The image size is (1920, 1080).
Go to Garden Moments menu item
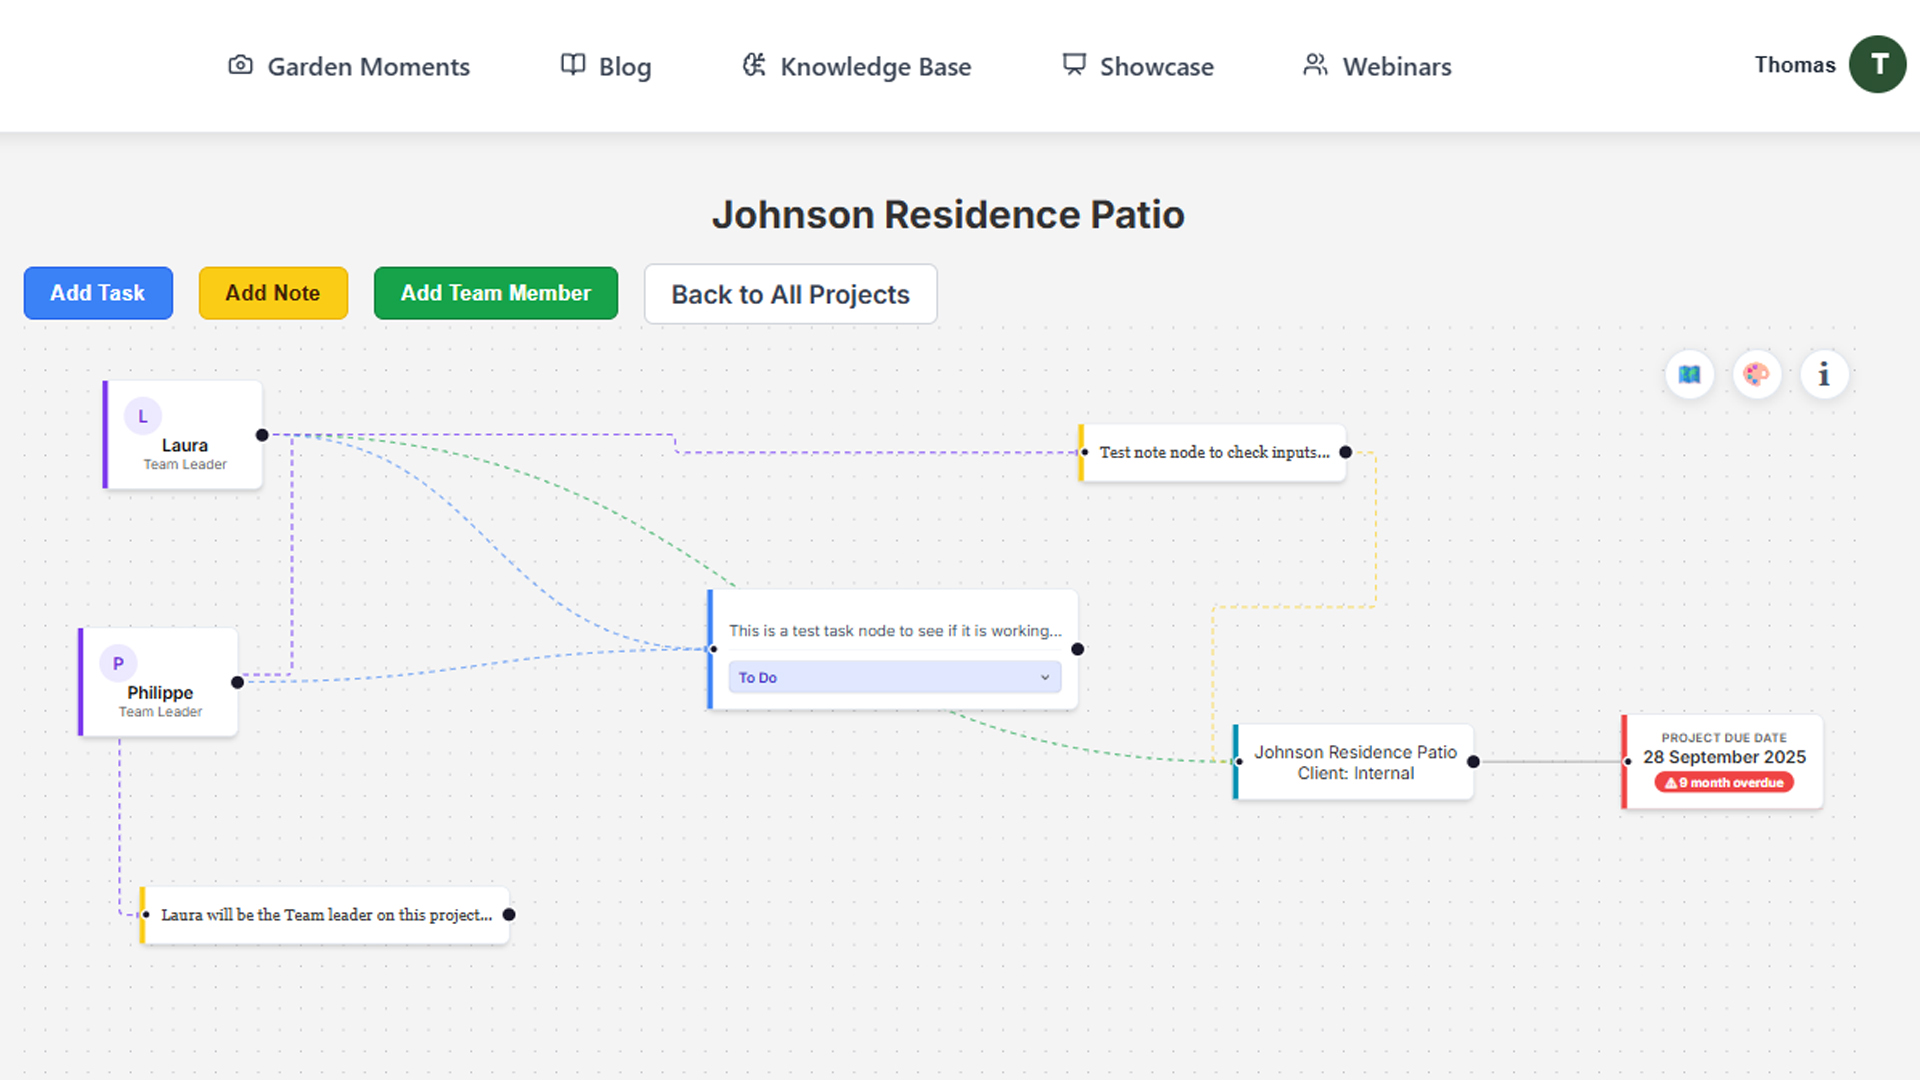tap(349, 66)
